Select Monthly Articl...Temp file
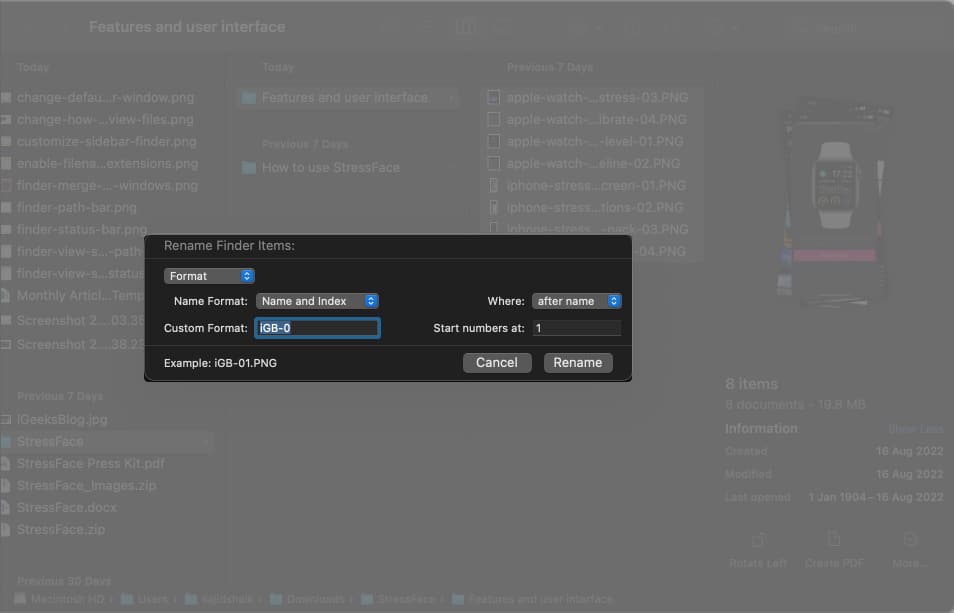The image size is (954, 613). tap(80, 296)
